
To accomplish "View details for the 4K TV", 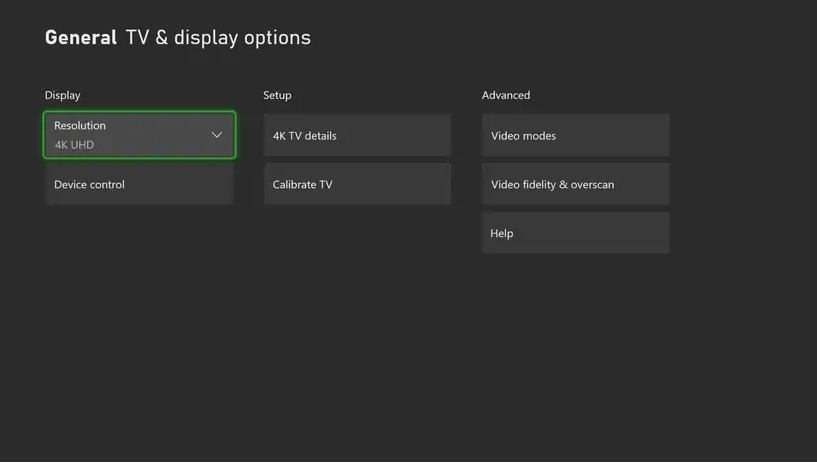I will [357, 135].
